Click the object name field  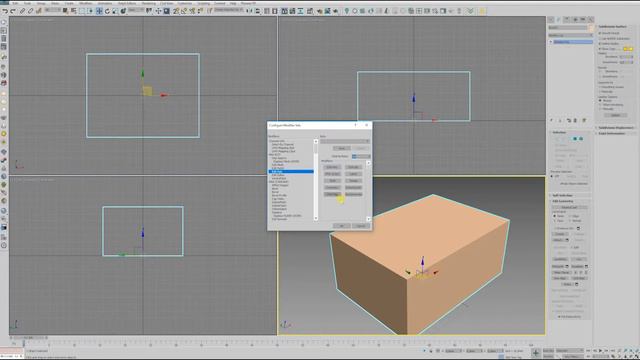pos(567,27)
